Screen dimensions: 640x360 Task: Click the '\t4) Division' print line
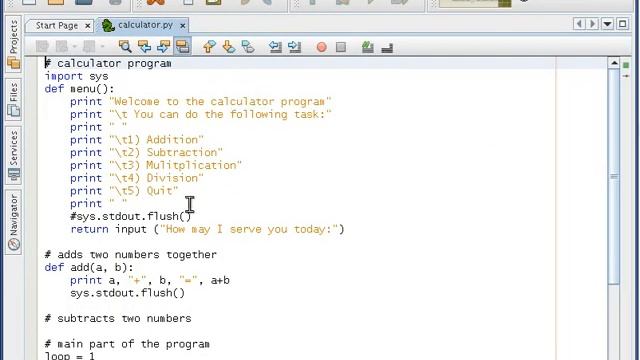[137, 178]
